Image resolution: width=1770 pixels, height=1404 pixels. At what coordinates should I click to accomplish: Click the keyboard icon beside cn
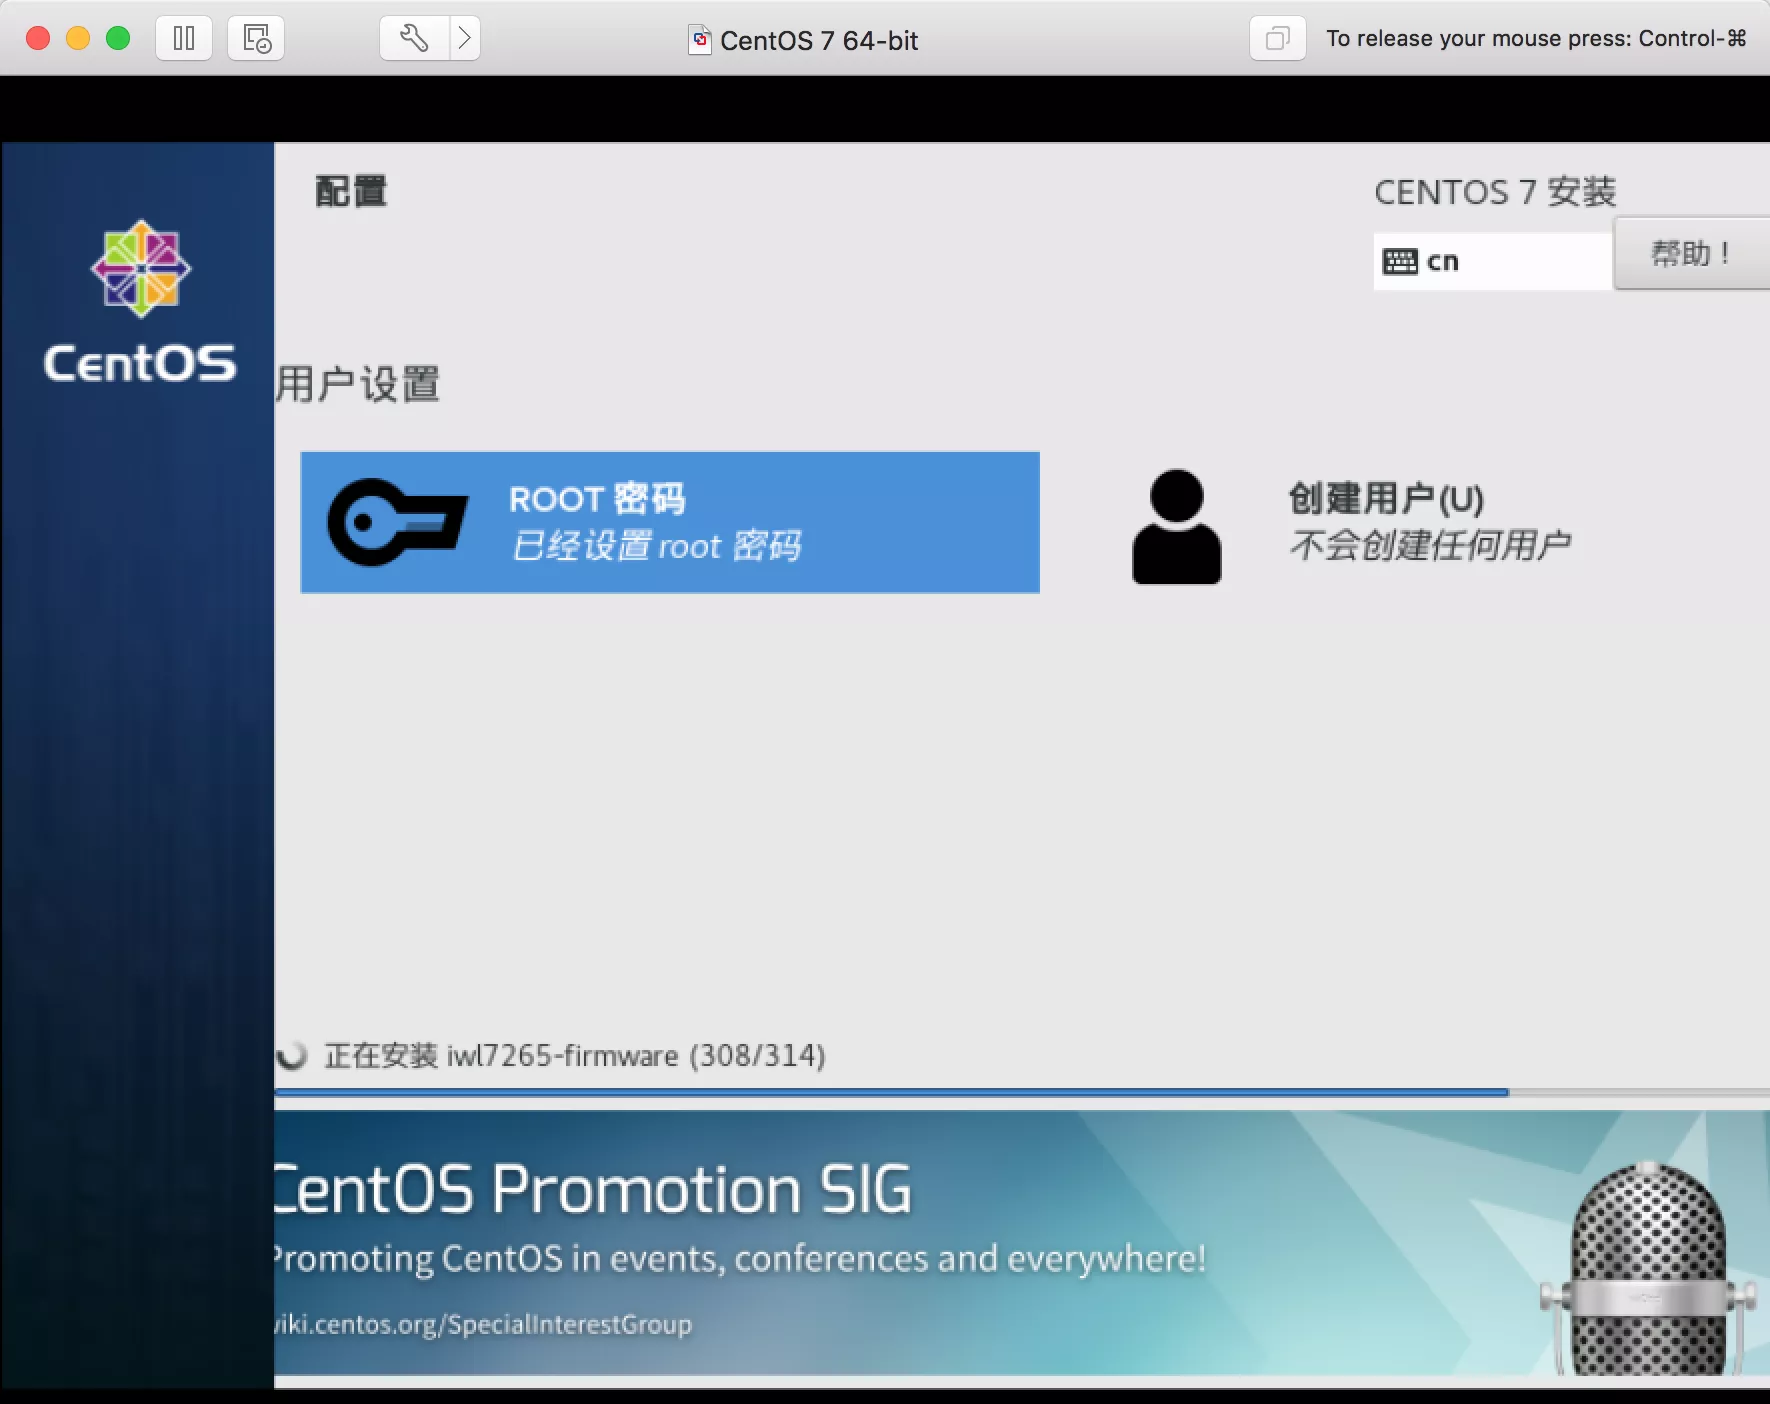click(1400, 262)
